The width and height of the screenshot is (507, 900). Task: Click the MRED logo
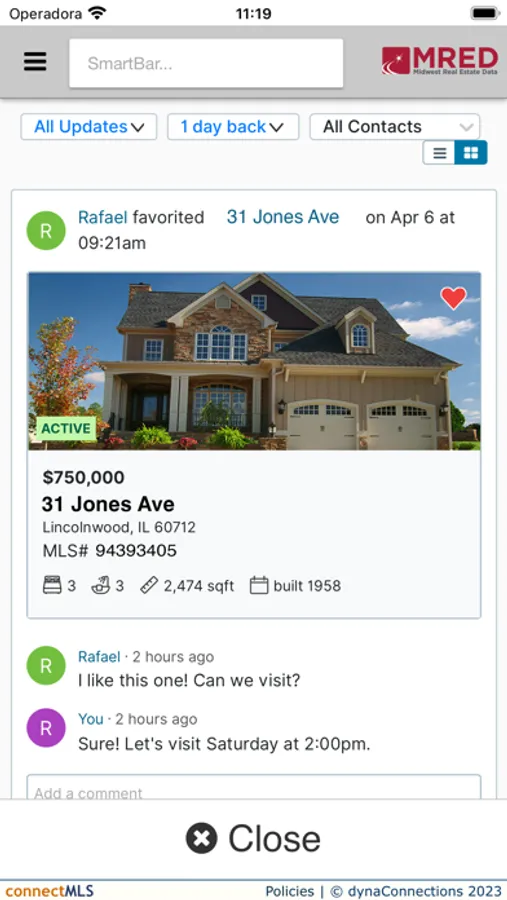coord(440,61)
